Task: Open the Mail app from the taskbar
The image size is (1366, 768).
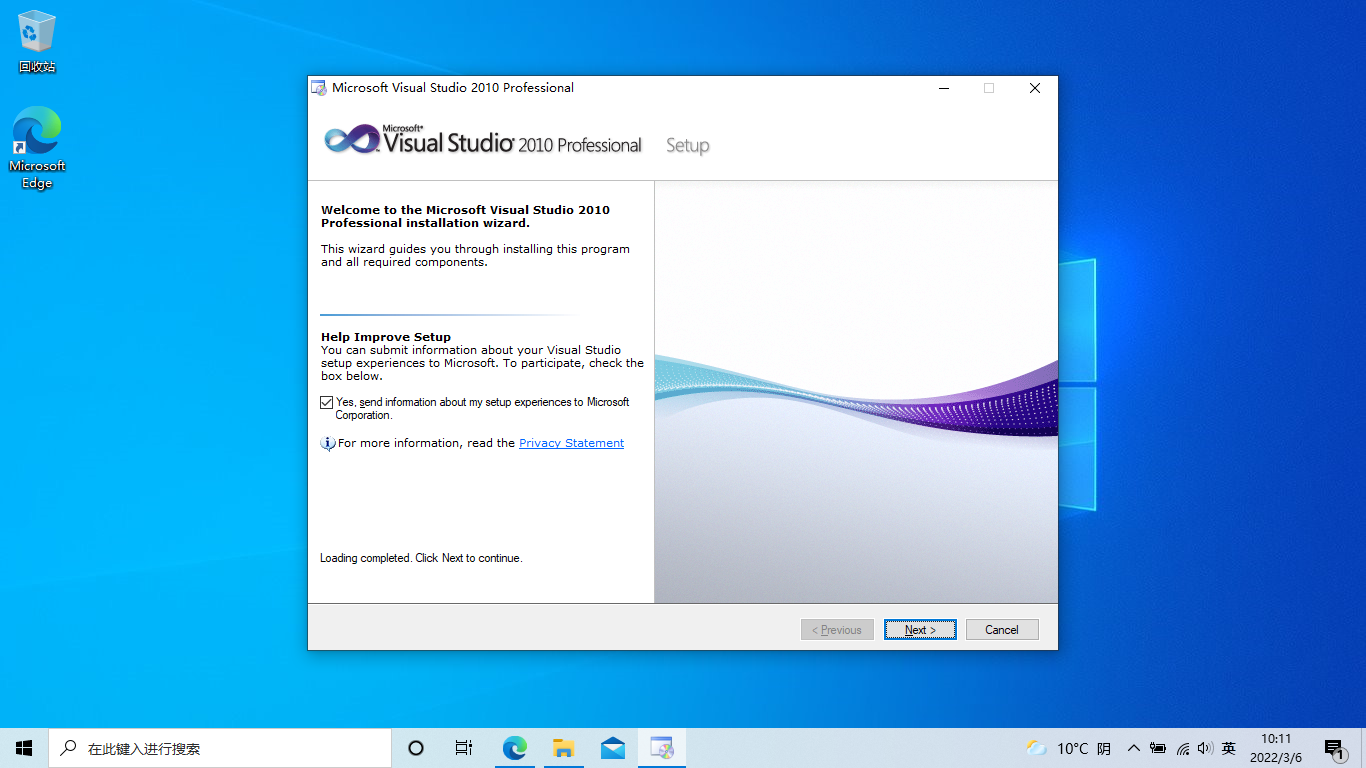Action: tap(612, 747)
